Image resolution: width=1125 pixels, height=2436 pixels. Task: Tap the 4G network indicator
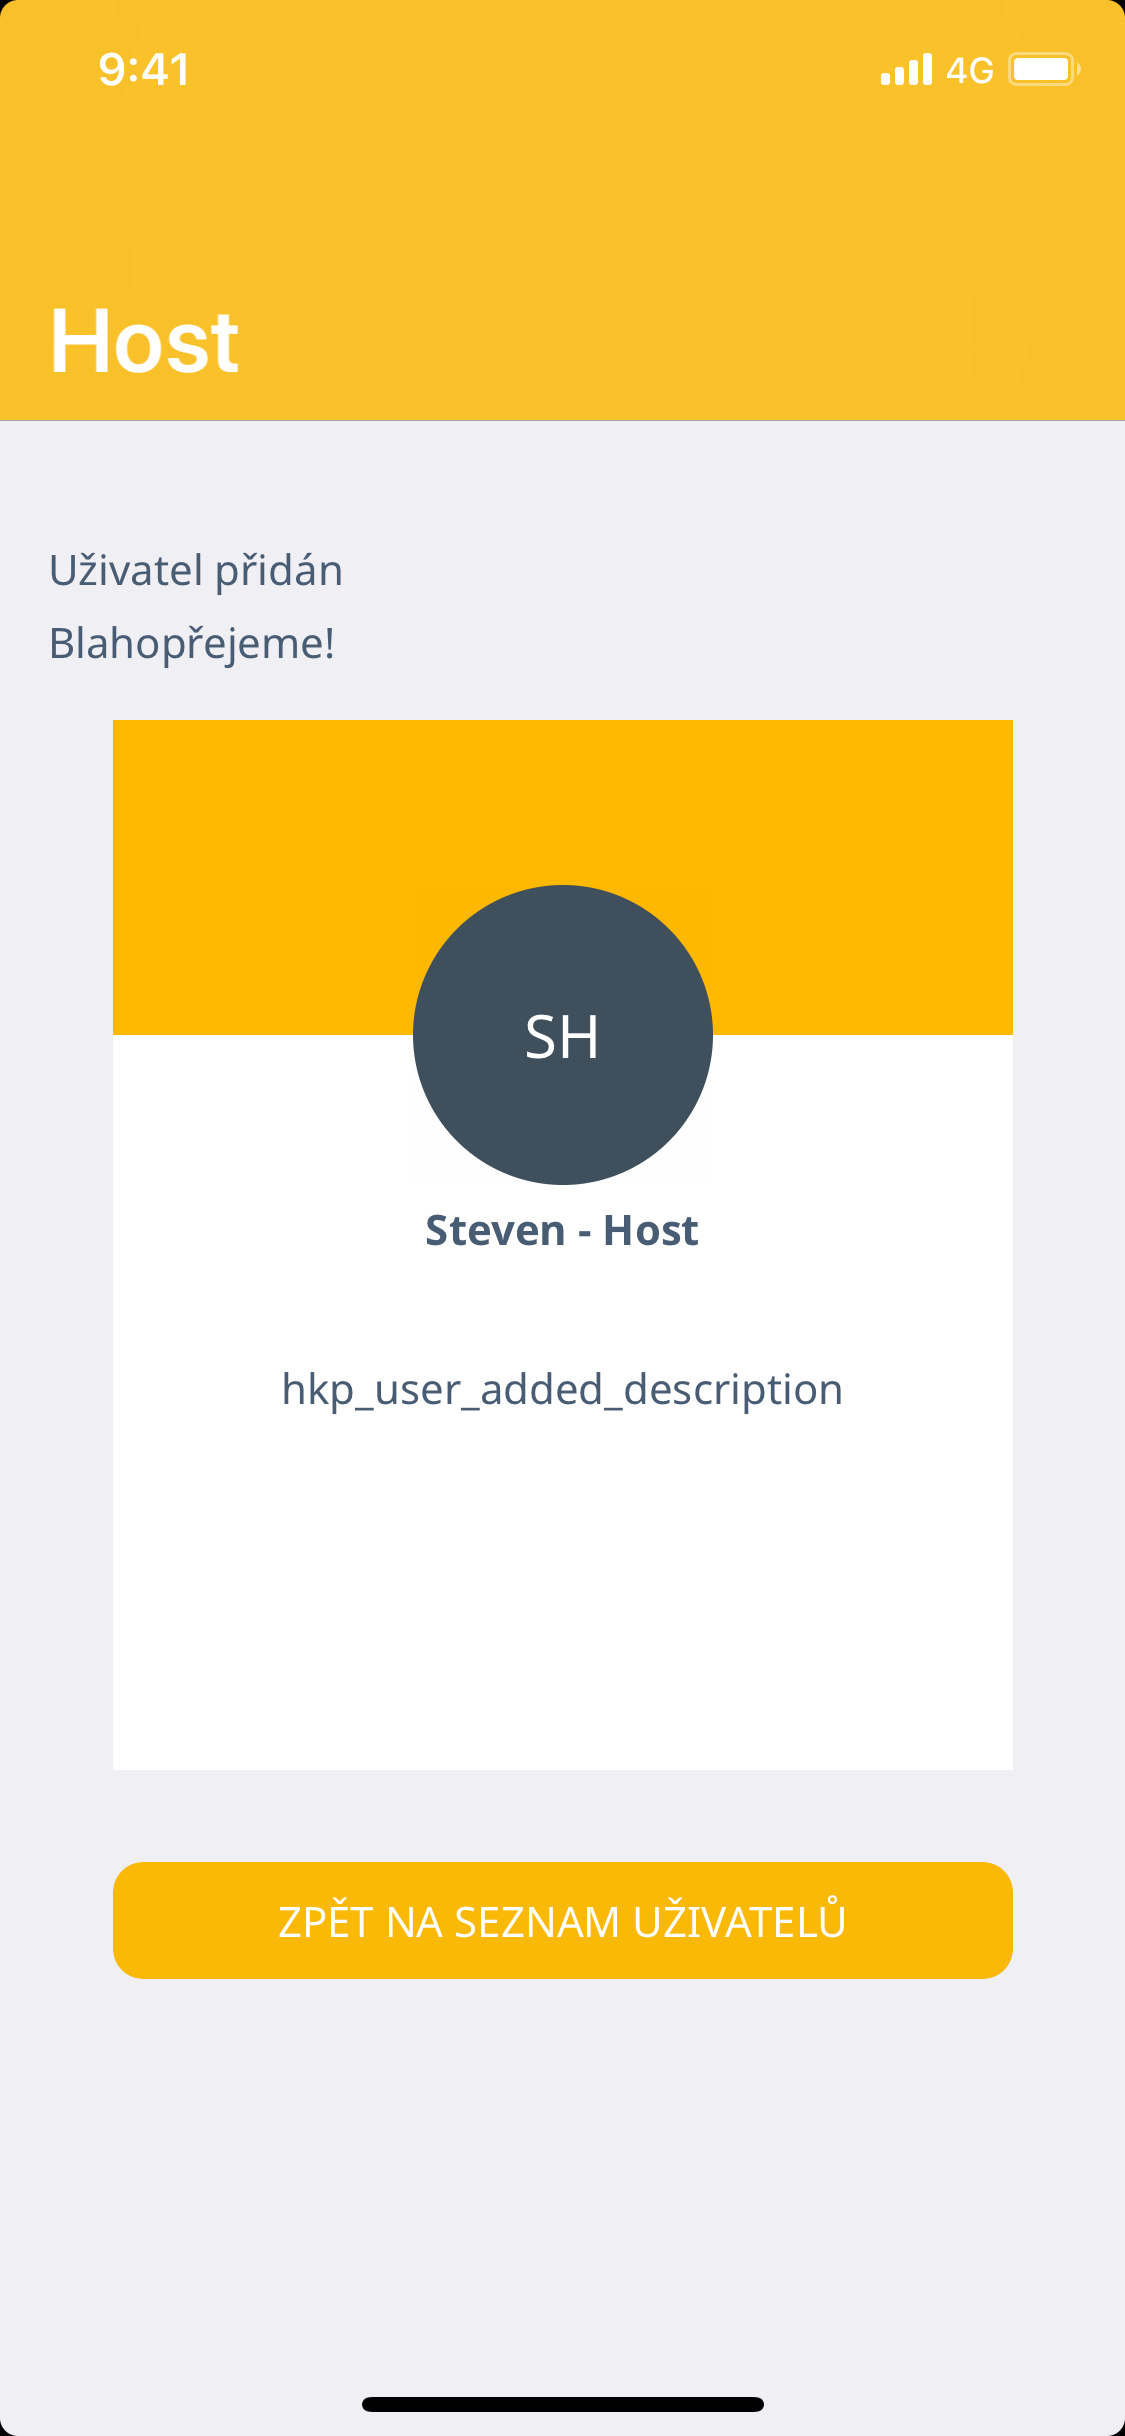click(969, 70)
